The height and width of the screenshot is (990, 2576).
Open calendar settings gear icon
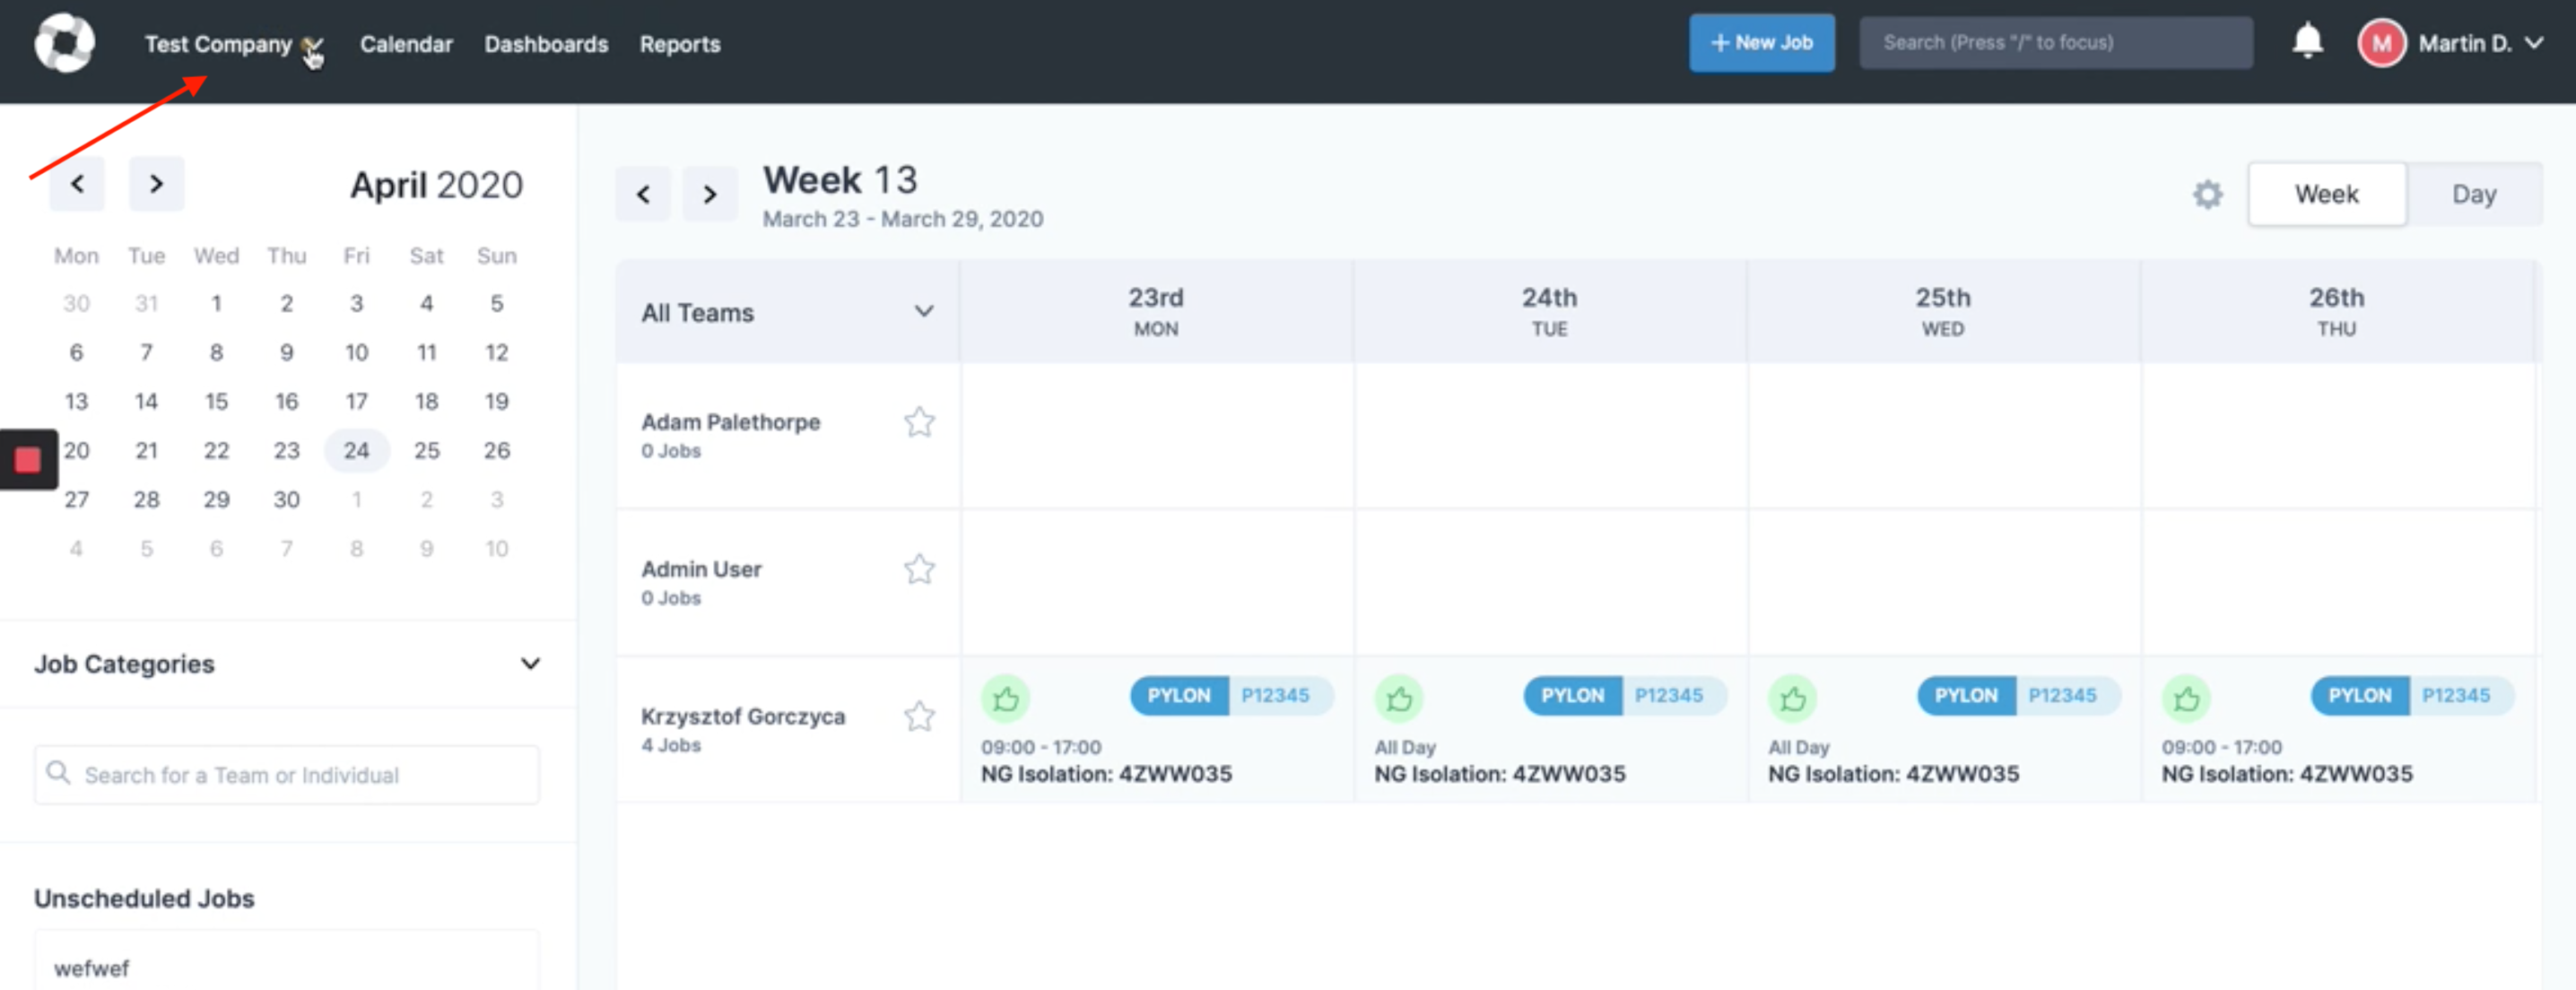(2207, 194)
